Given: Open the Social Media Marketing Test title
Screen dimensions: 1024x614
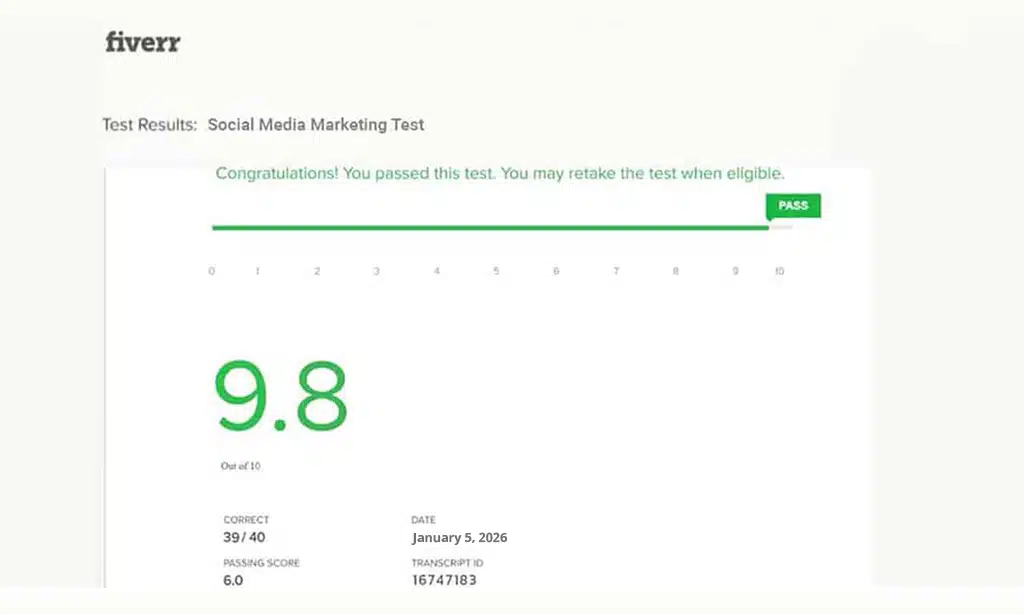Looking at the screenshot, I should coord(316,124).
